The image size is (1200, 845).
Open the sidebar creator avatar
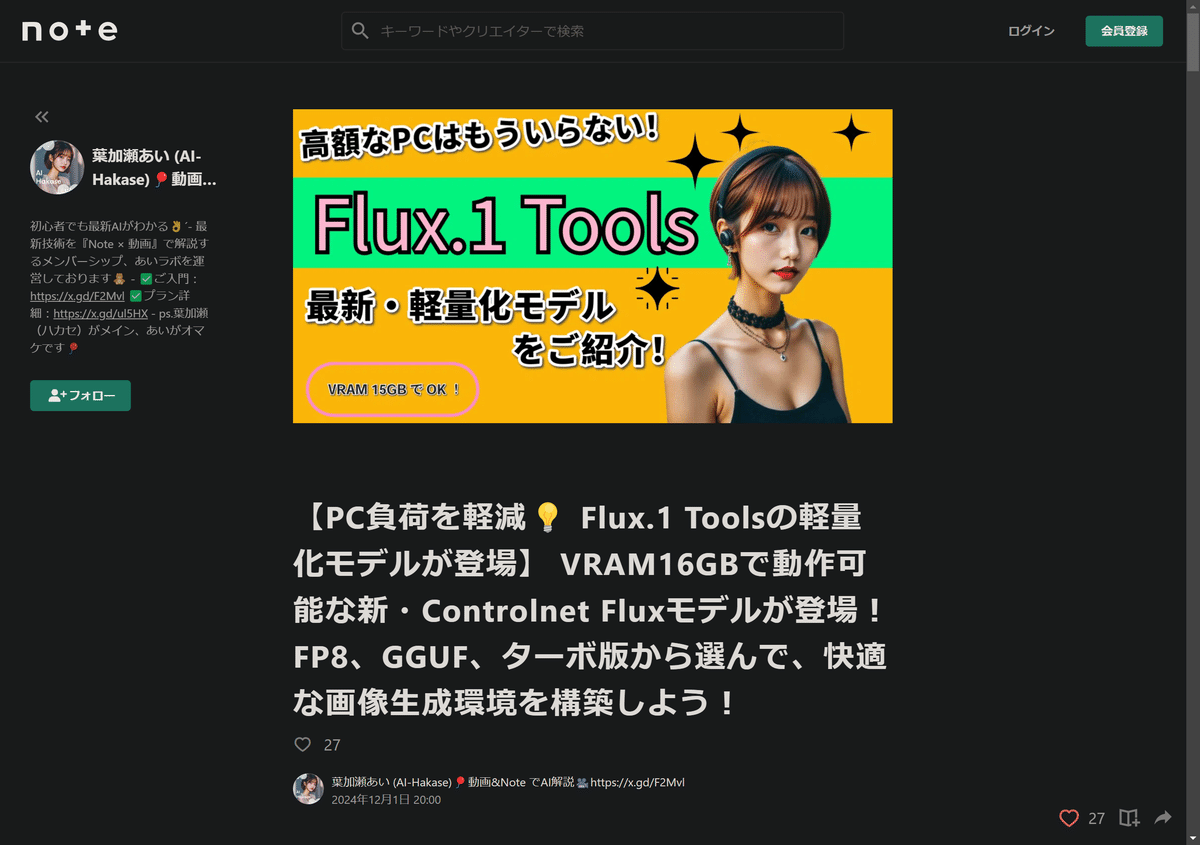(57, 167)
